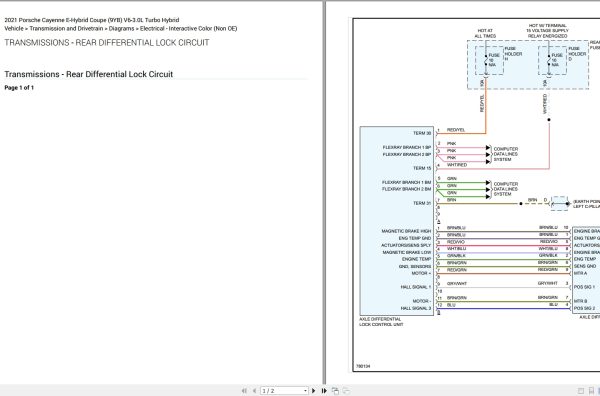Click the FLEXRAY BRANCH 2 BM label
600x396 pixels.
[x=406, y=189]
